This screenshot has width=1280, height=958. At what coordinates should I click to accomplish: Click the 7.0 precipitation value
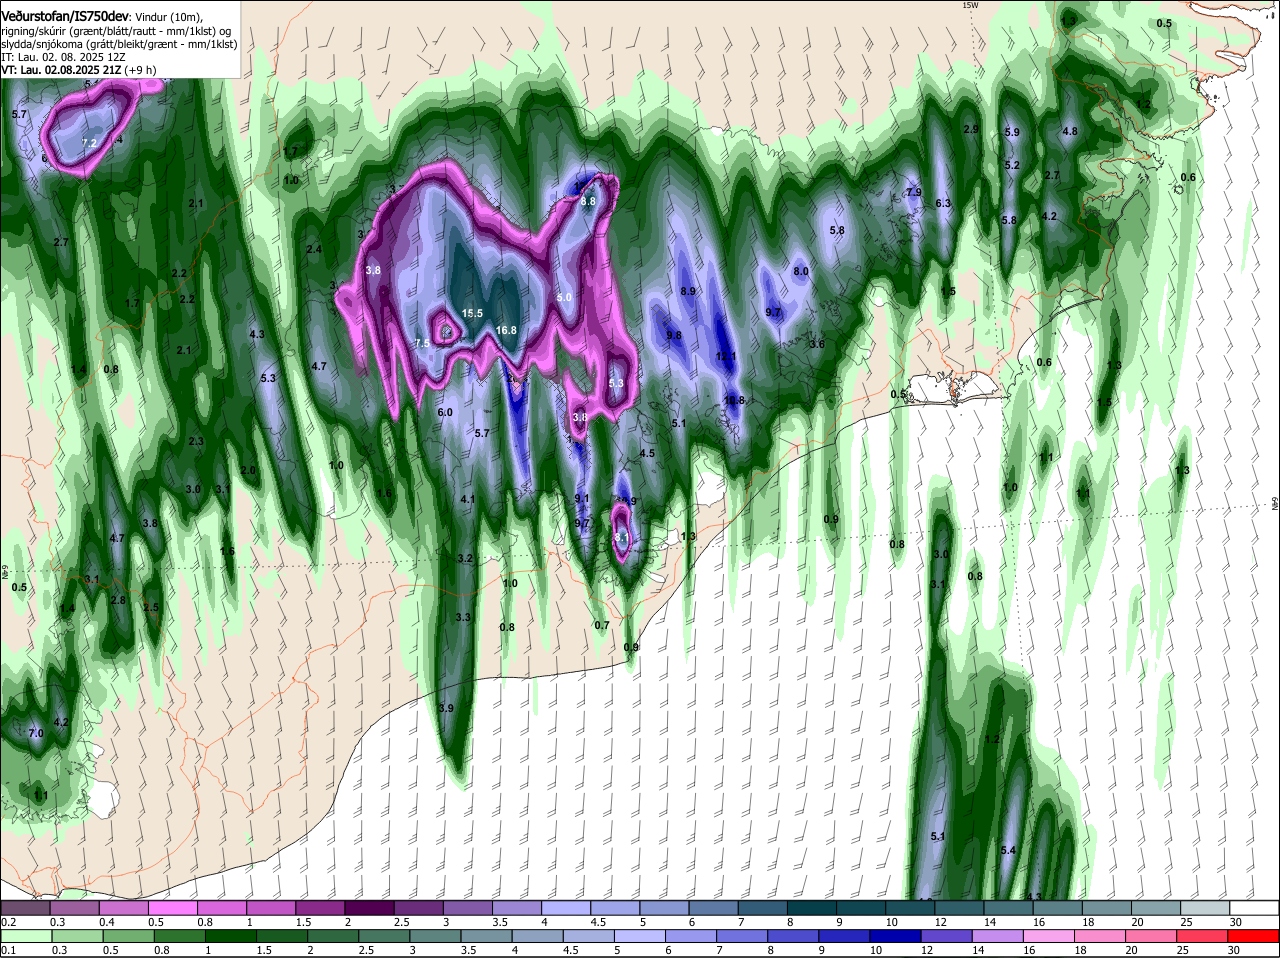point(36,733)
